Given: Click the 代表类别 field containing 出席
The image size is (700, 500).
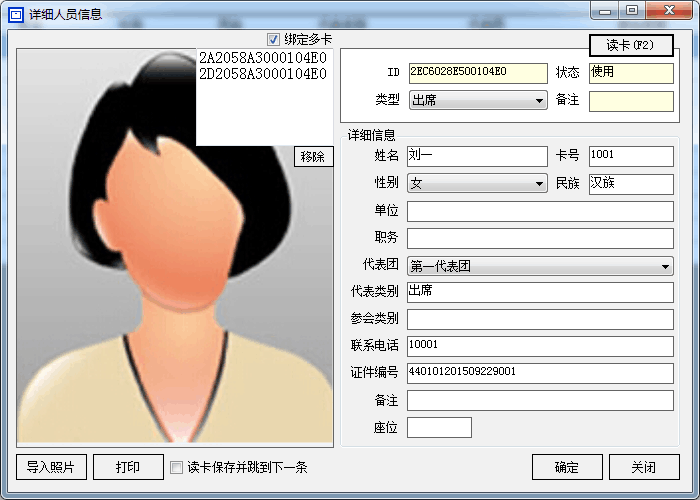Looking at the screenshot, I should coord(540,292).
